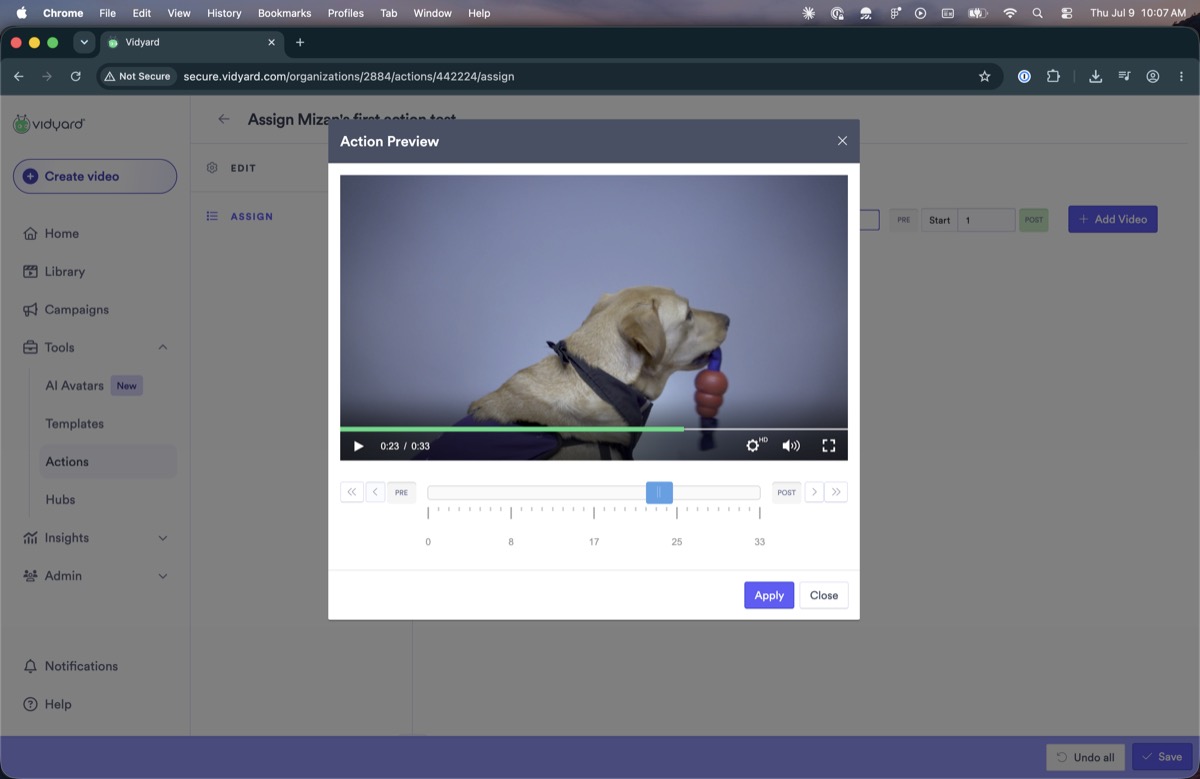
Task: Switch to the ASSIGN tab
Action: pyautogui.click(x=251, y=216)
